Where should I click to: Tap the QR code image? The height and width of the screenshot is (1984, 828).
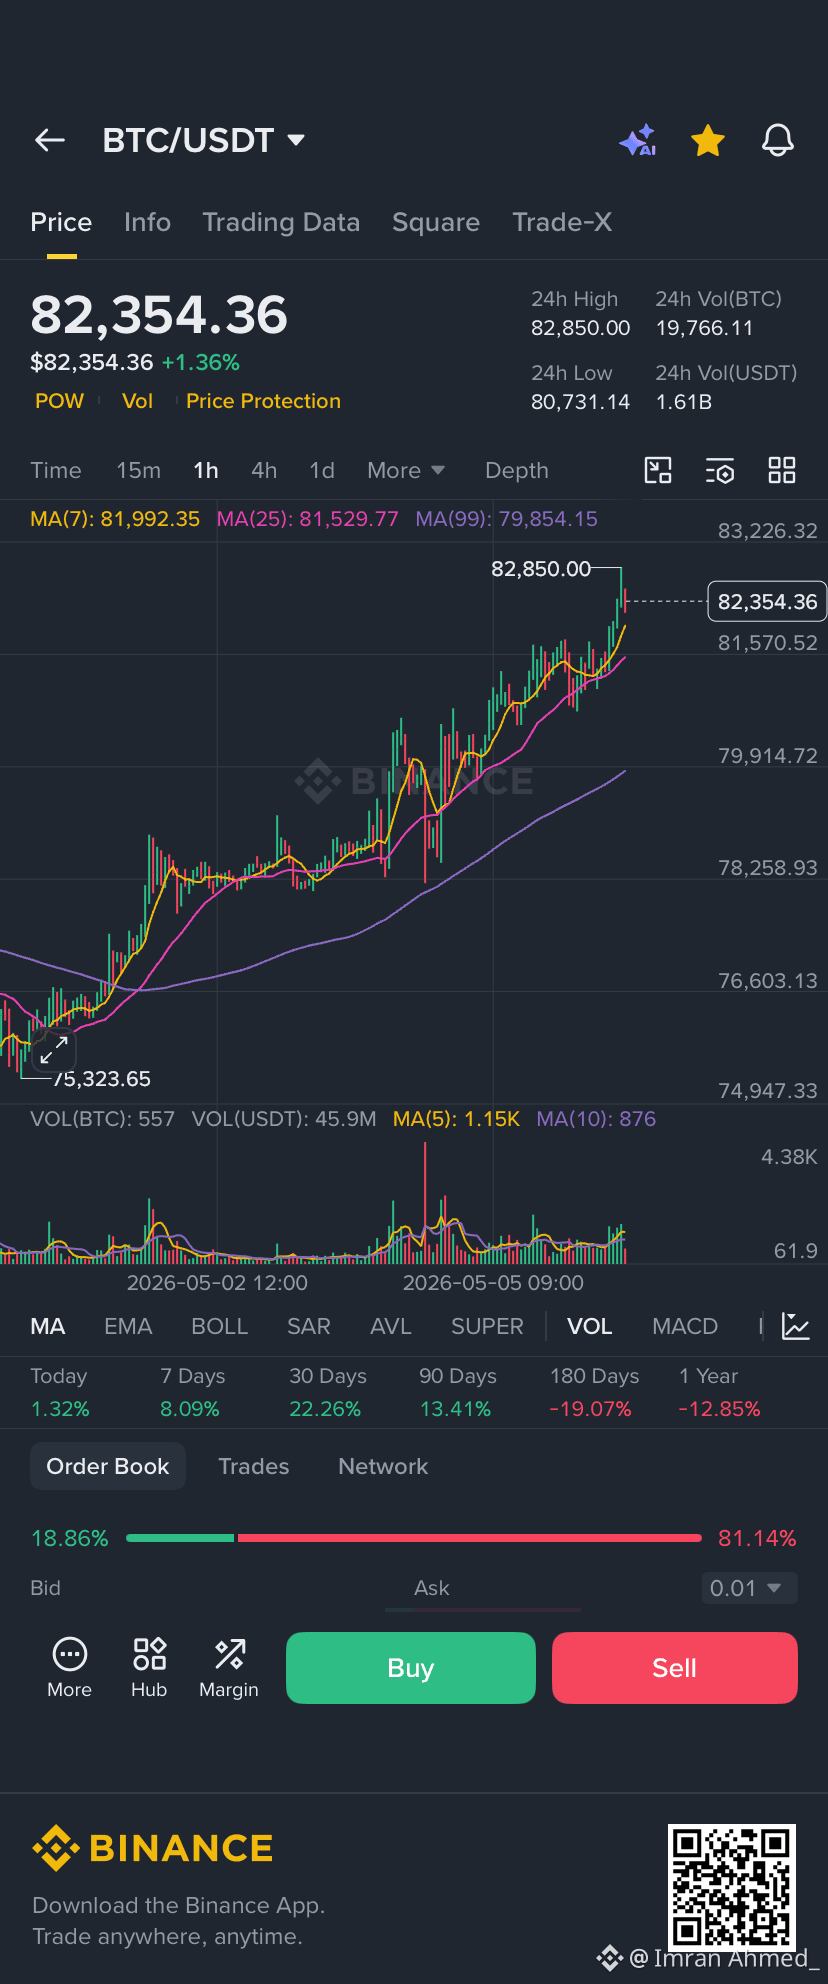coord(732,1886)
